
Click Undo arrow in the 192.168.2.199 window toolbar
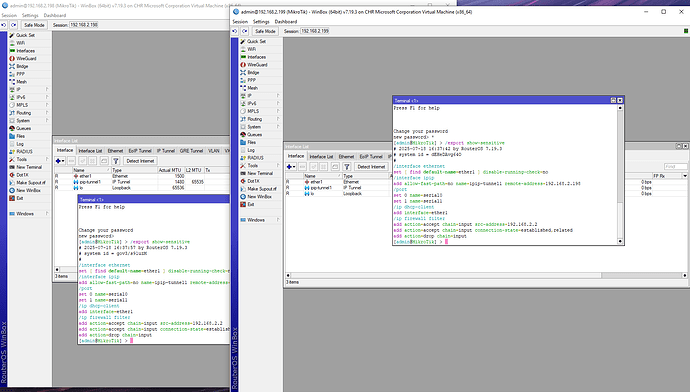(235, 31)
